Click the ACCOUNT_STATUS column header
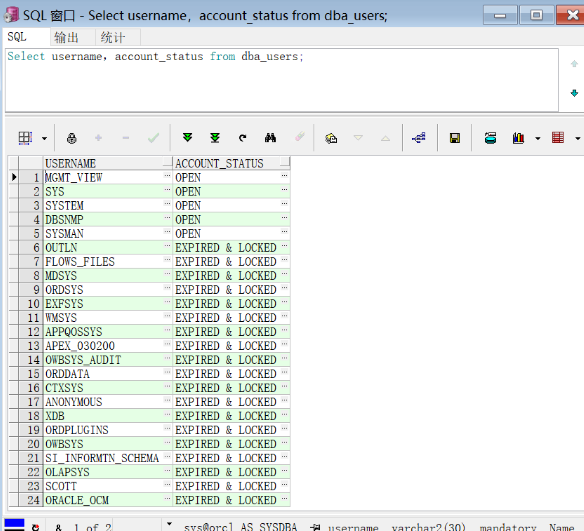584x531 pixels. click(x=231, y=163)
